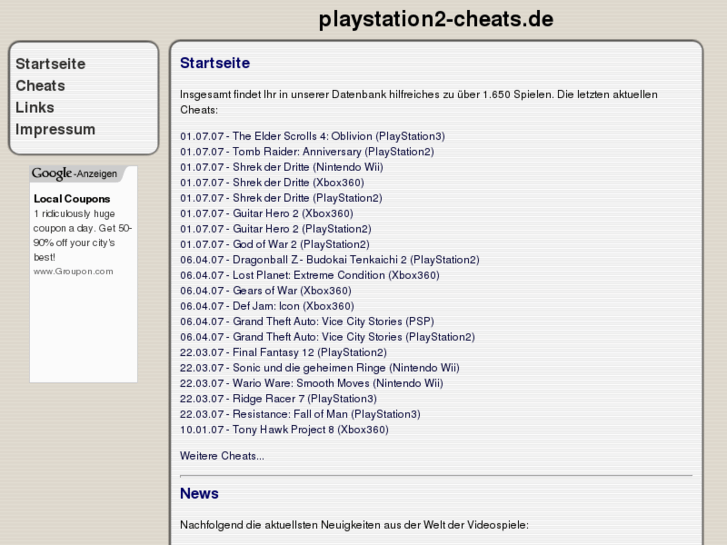Image resolution: width=727 pixels, height=545 pixels.
Task: Open the Startseite navigation link
Action: pyautogui.click(x=51, y=64)
